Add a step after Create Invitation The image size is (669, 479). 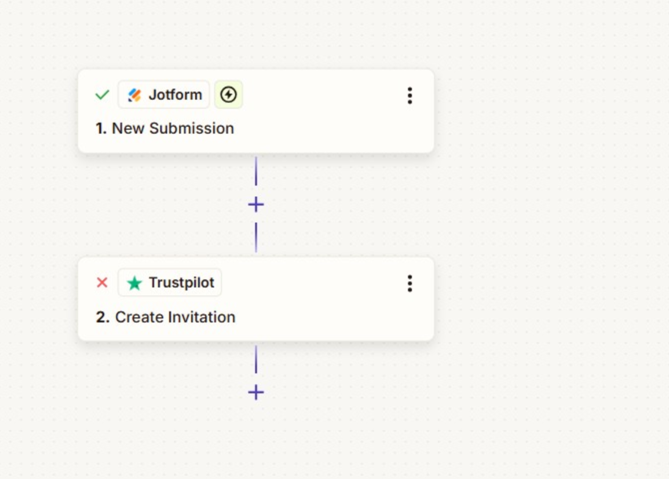pos(256,392)
